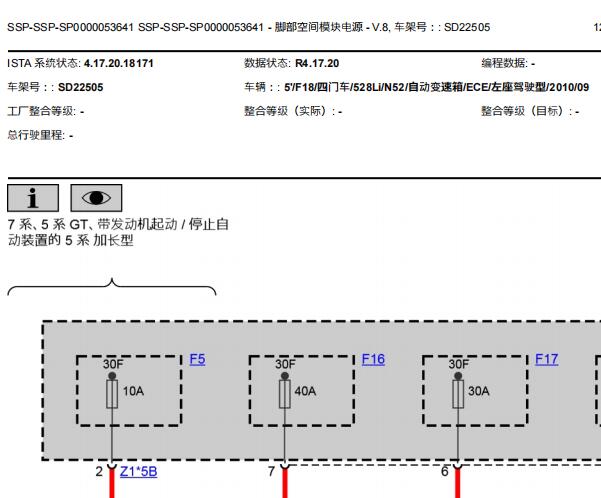
Task: Open the F5 fuse link
Action: (197, 359)
